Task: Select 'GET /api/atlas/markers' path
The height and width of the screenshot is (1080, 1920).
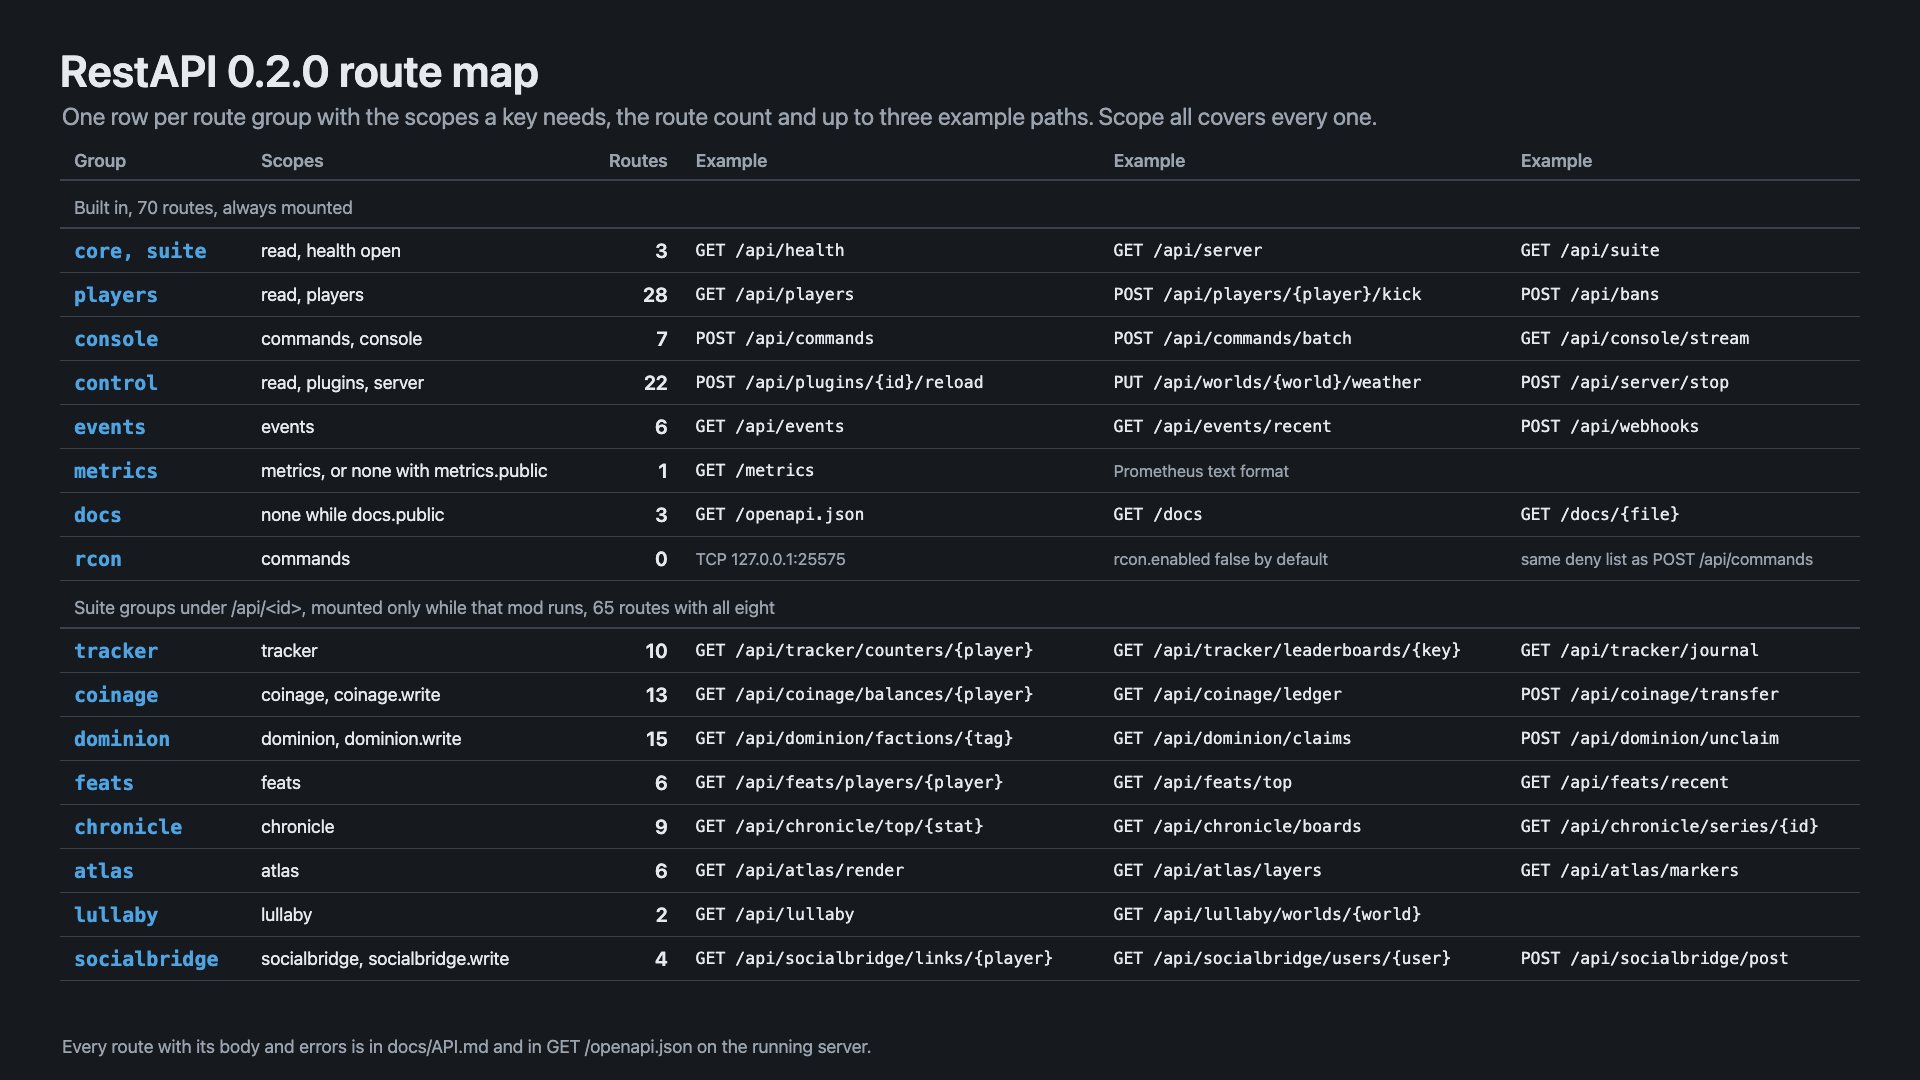Action: (1630, 870)
